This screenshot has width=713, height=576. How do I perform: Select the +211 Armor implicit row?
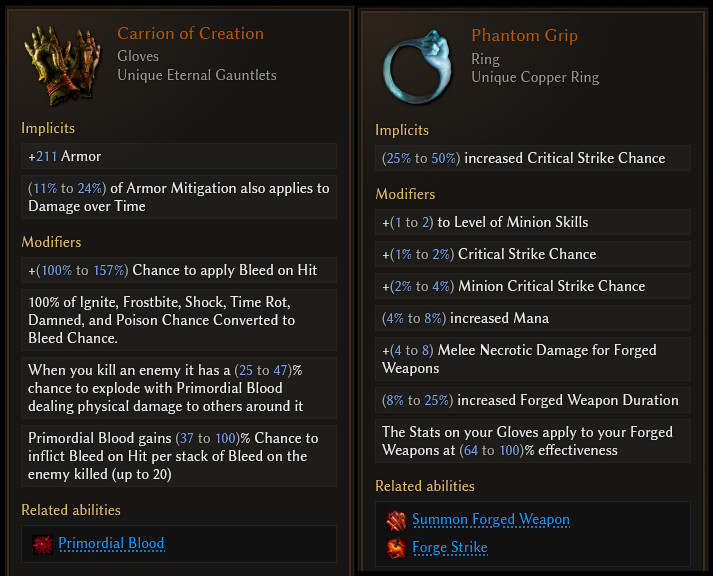tap(179, 156)
